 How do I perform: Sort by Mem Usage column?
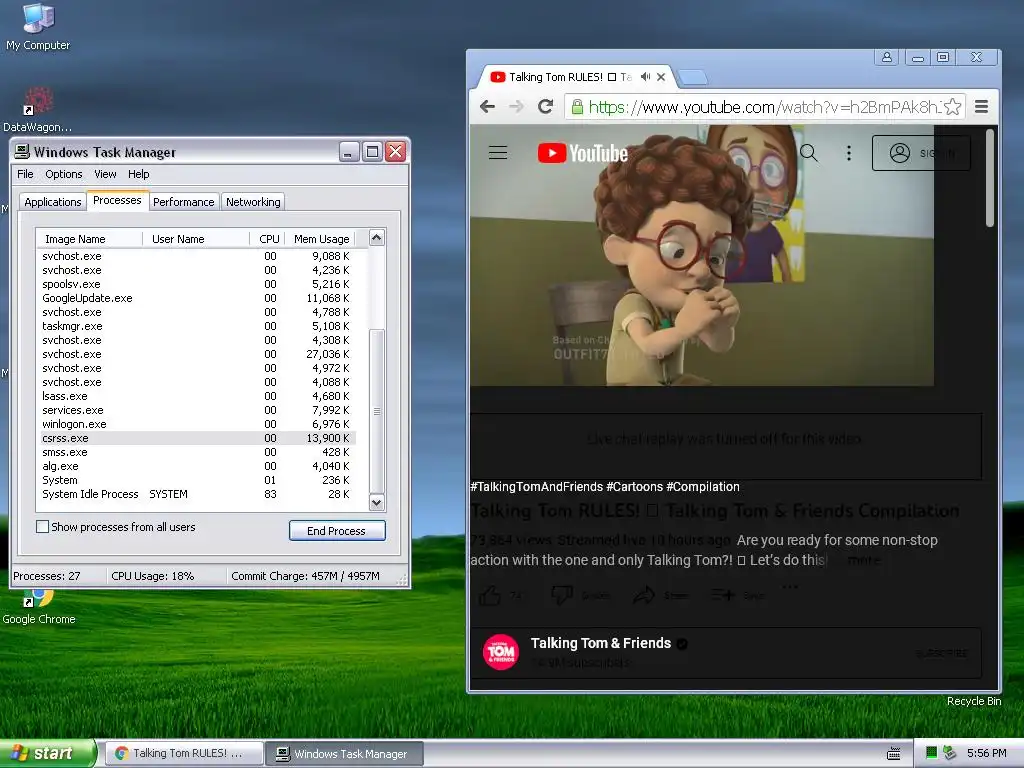(321, 239)
